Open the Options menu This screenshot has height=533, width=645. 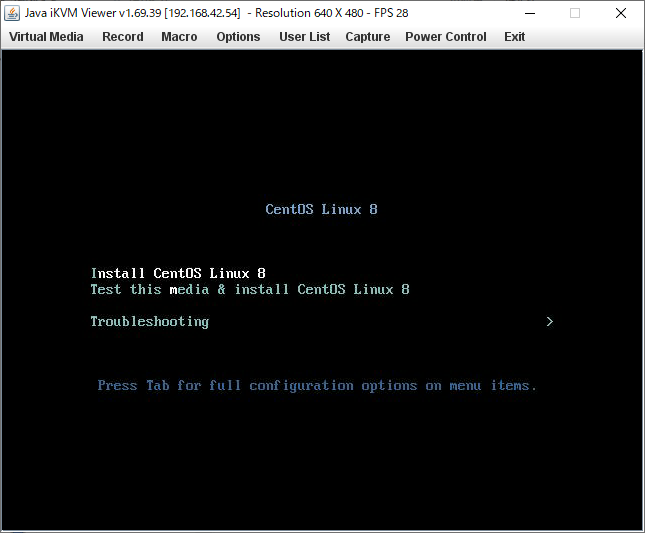pos(238,37)
